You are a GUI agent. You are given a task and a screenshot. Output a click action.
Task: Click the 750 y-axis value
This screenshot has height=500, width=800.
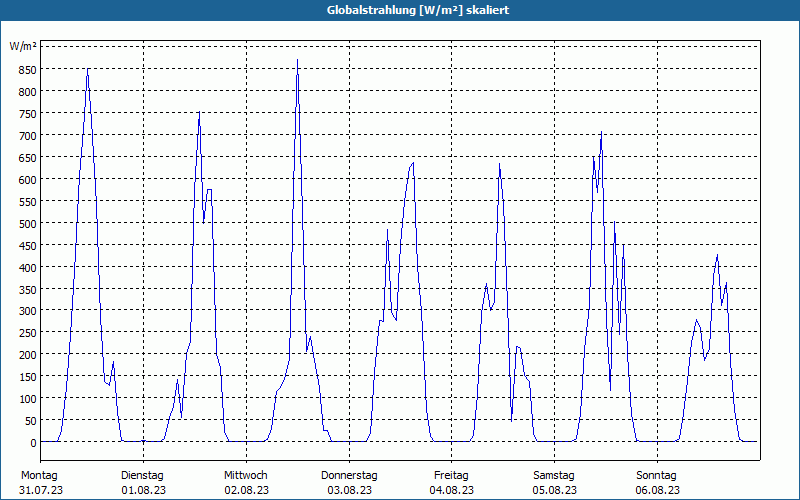click(27, 114)
